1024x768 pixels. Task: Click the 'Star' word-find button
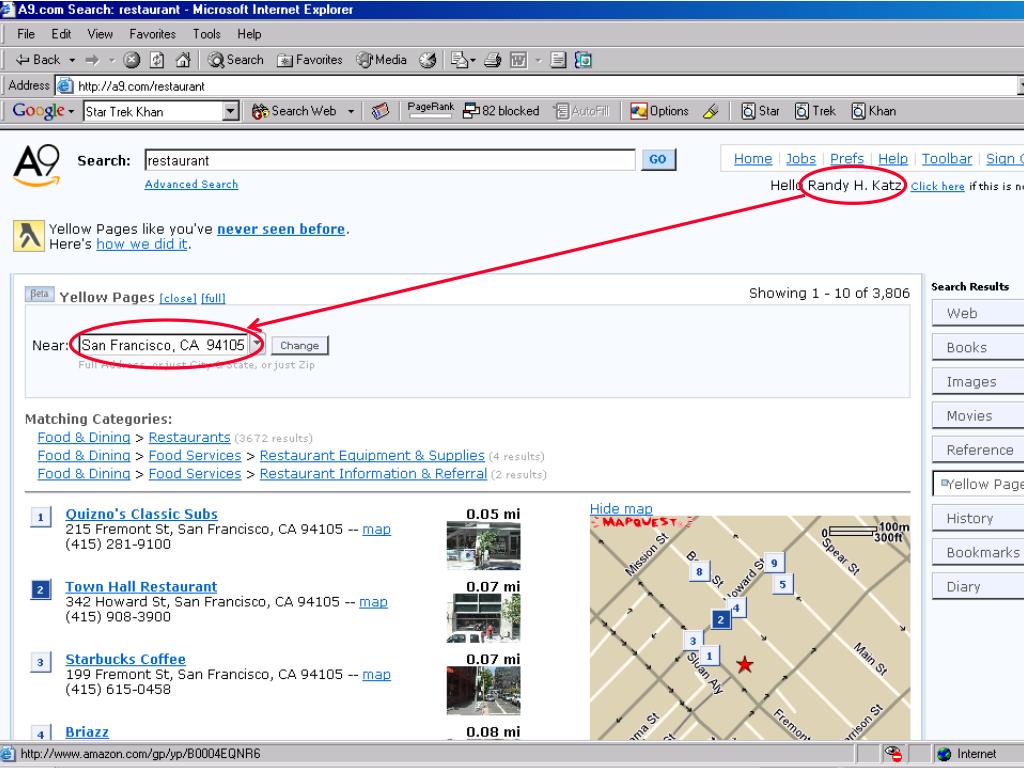coord(760,111)
